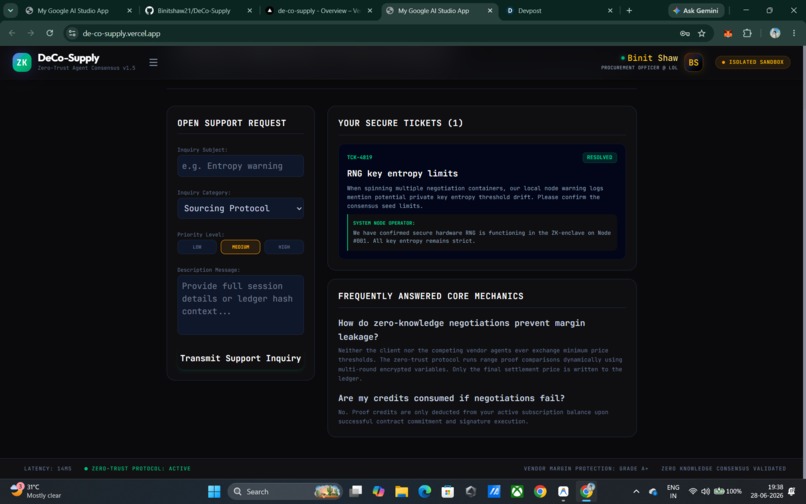Switch to the first My Google AI Studio App tab
This screenshot has height=504, width=806.
point(72,10)
